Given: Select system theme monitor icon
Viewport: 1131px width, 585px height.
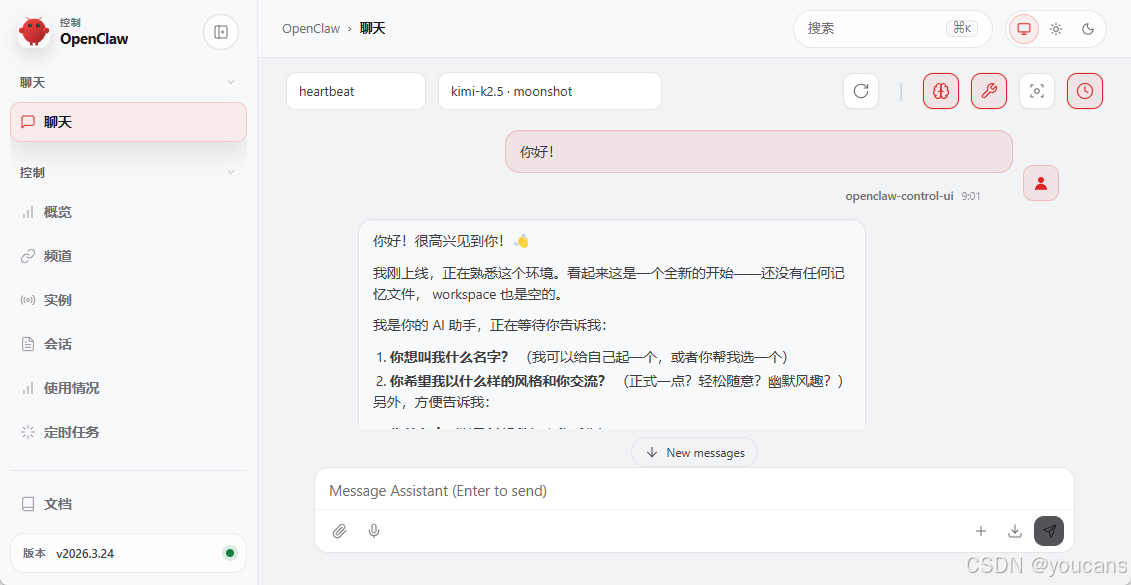Looking at the screenshot, I should 1022,29.
